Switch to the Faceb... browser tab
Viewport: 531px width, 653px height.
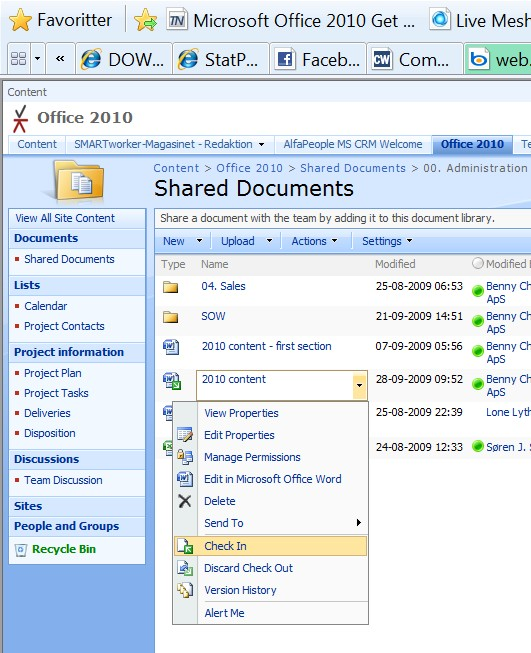(x=318, y=59)
